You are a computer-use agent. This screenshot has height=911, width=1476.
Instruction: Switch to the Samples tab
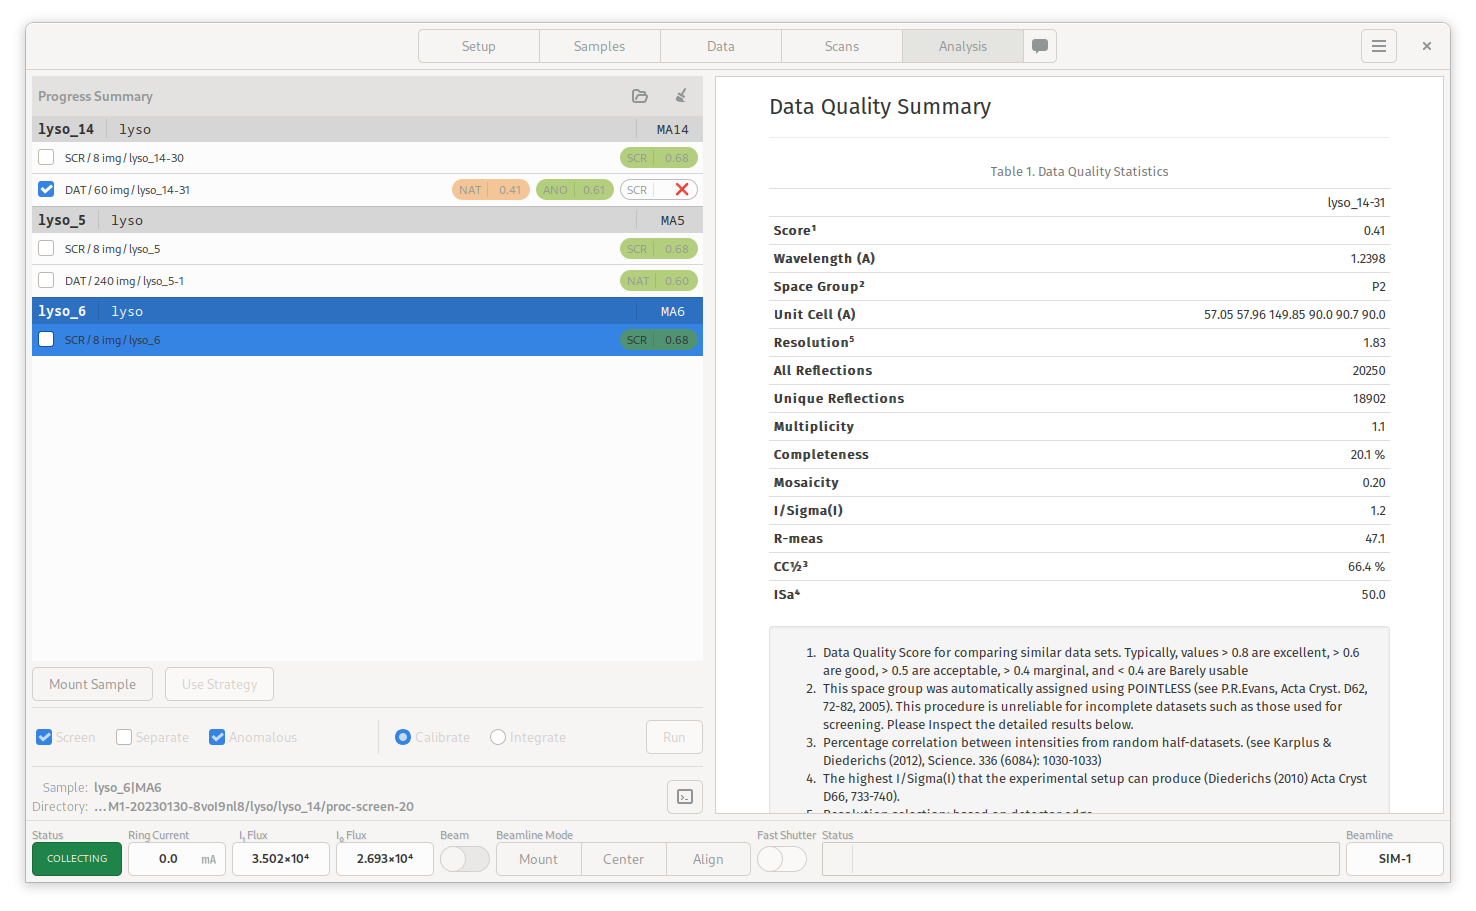click(600, 46)
